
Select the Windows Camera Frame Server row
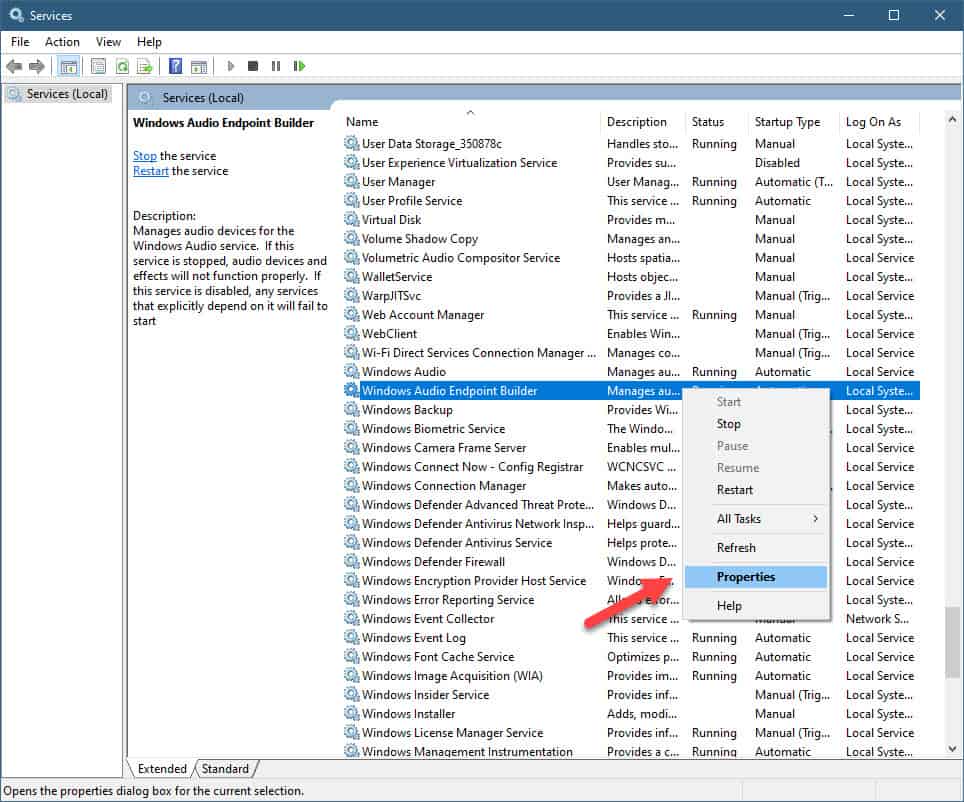point(631,448)
